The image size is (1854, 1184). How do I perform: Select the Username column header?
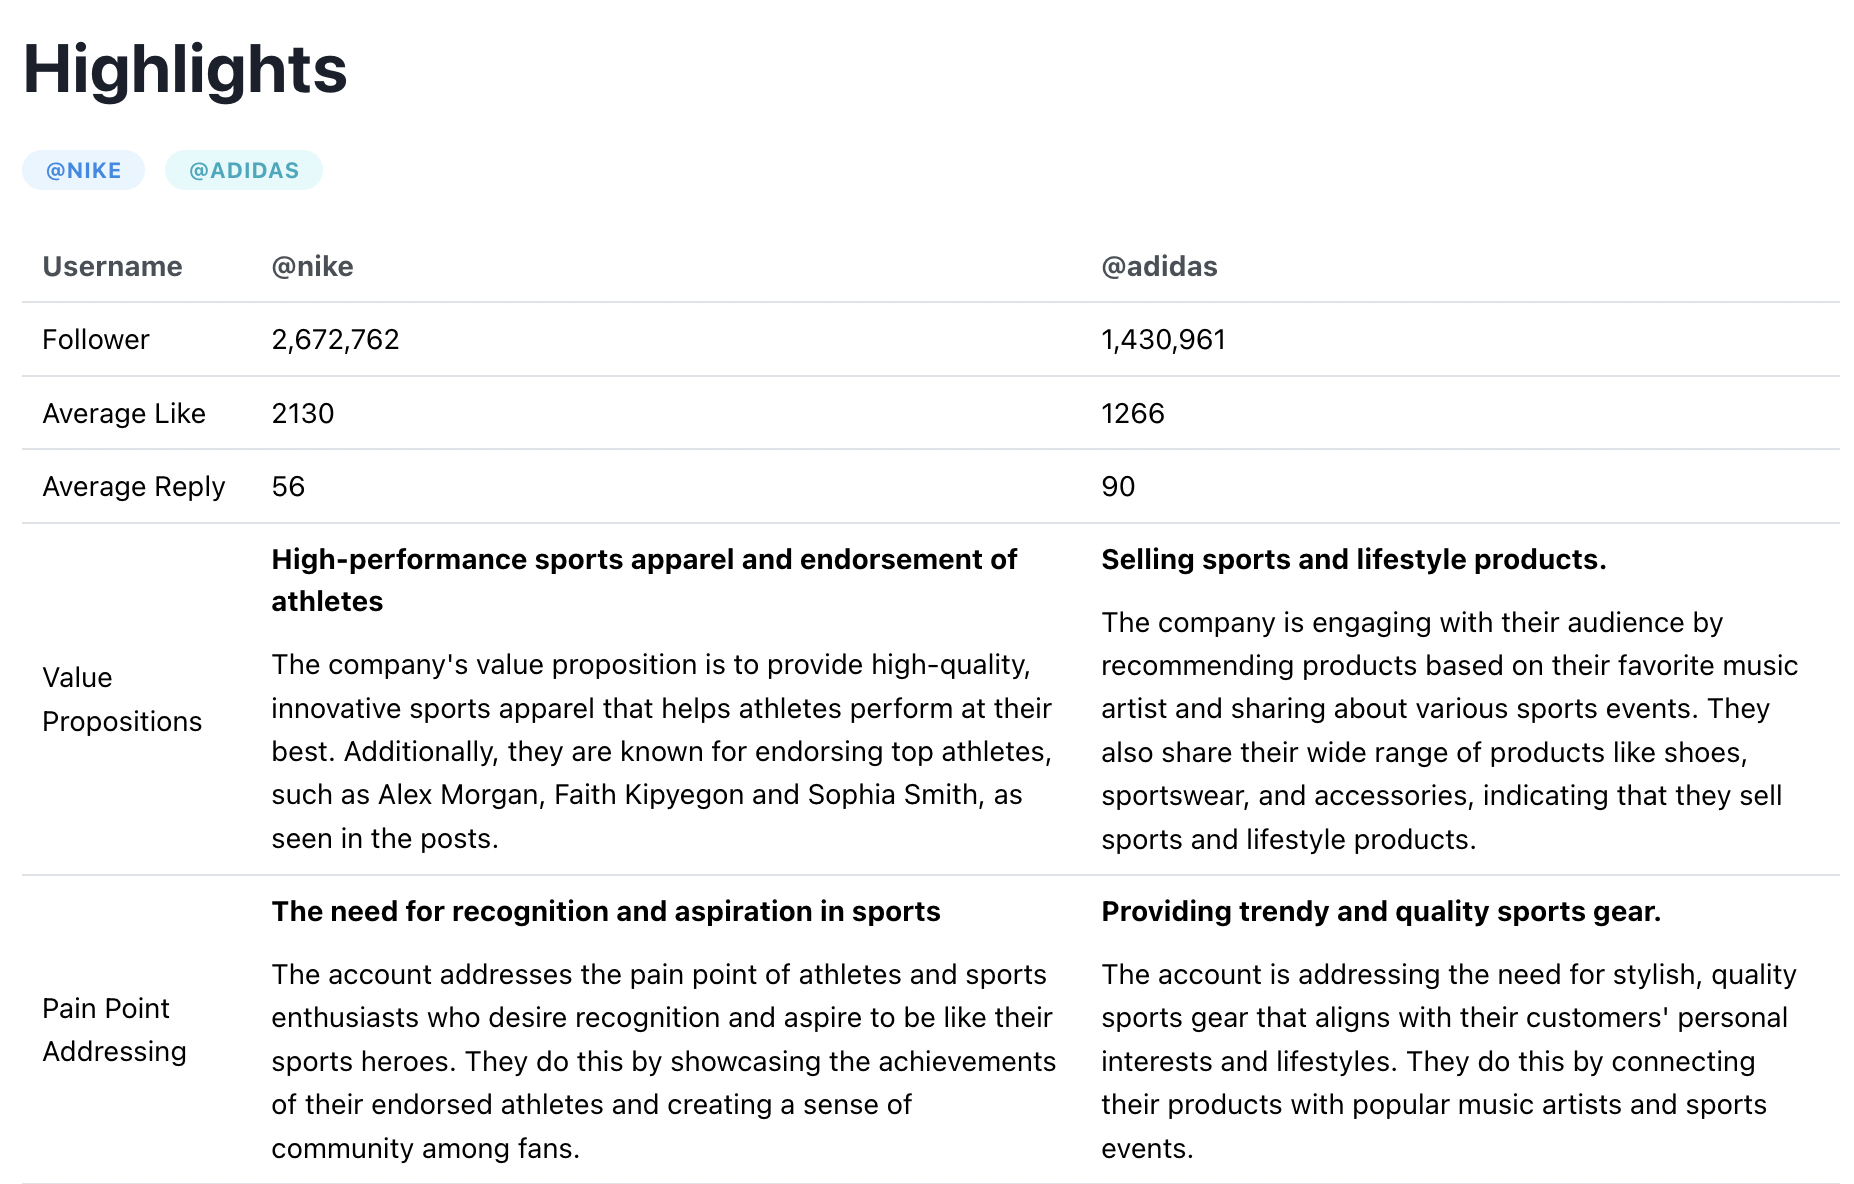click(x=112, y=266)
